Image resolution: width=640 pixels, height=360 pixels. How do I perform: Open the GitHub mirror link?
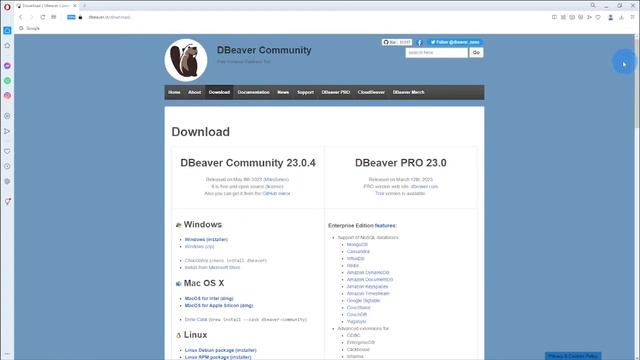276,193
